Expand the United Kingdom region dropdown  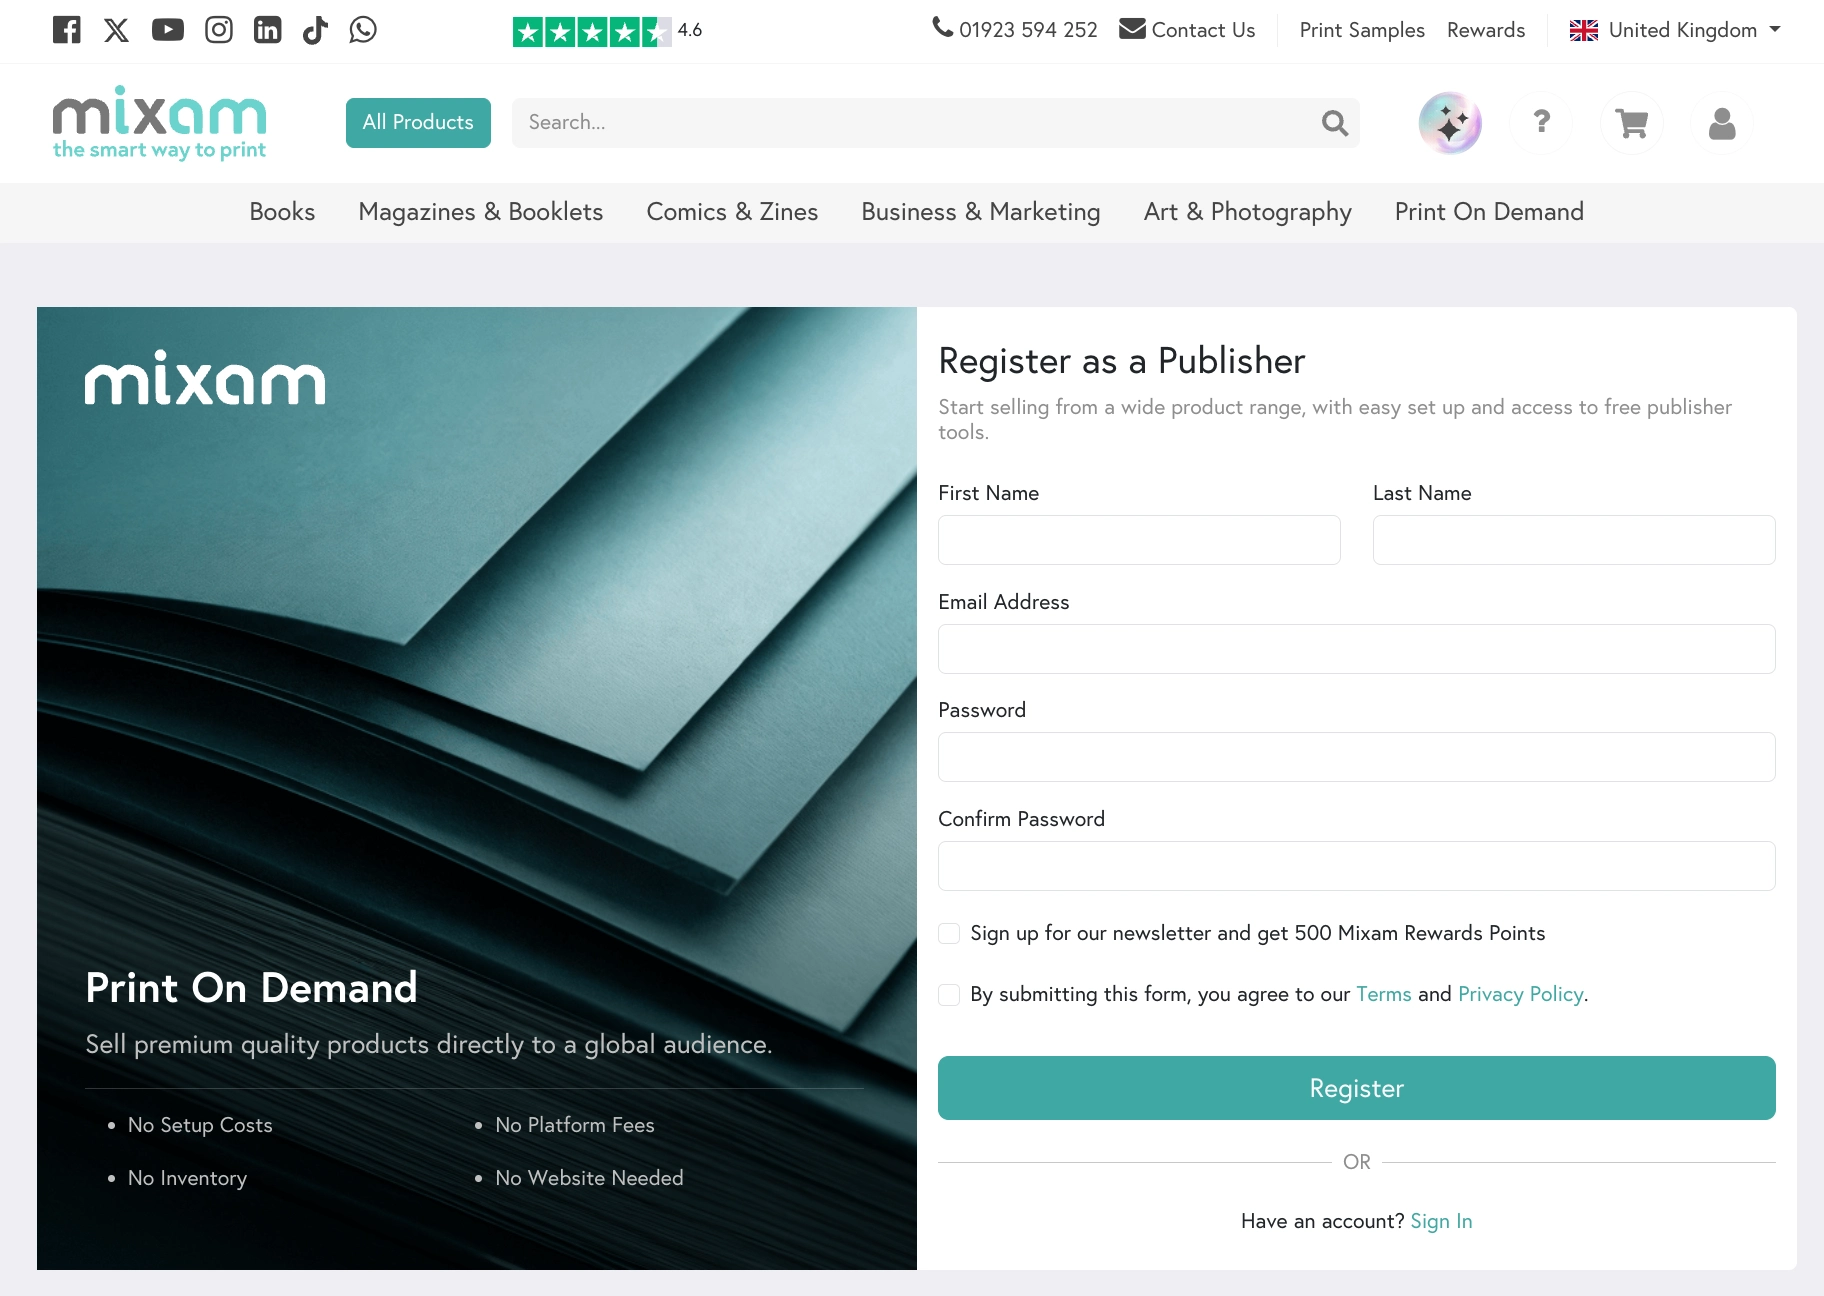tap(1675, 30)
